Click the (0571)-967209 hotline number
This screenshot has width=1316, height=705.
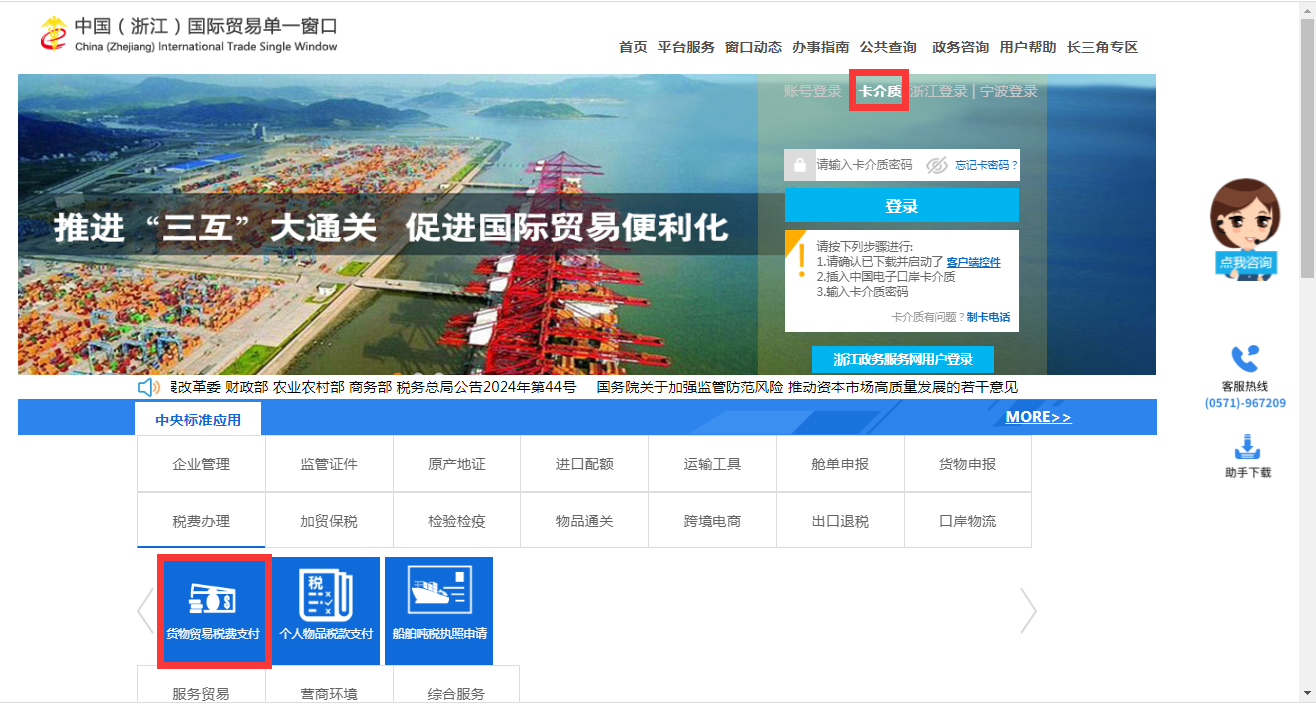(x=1245, y=403)
